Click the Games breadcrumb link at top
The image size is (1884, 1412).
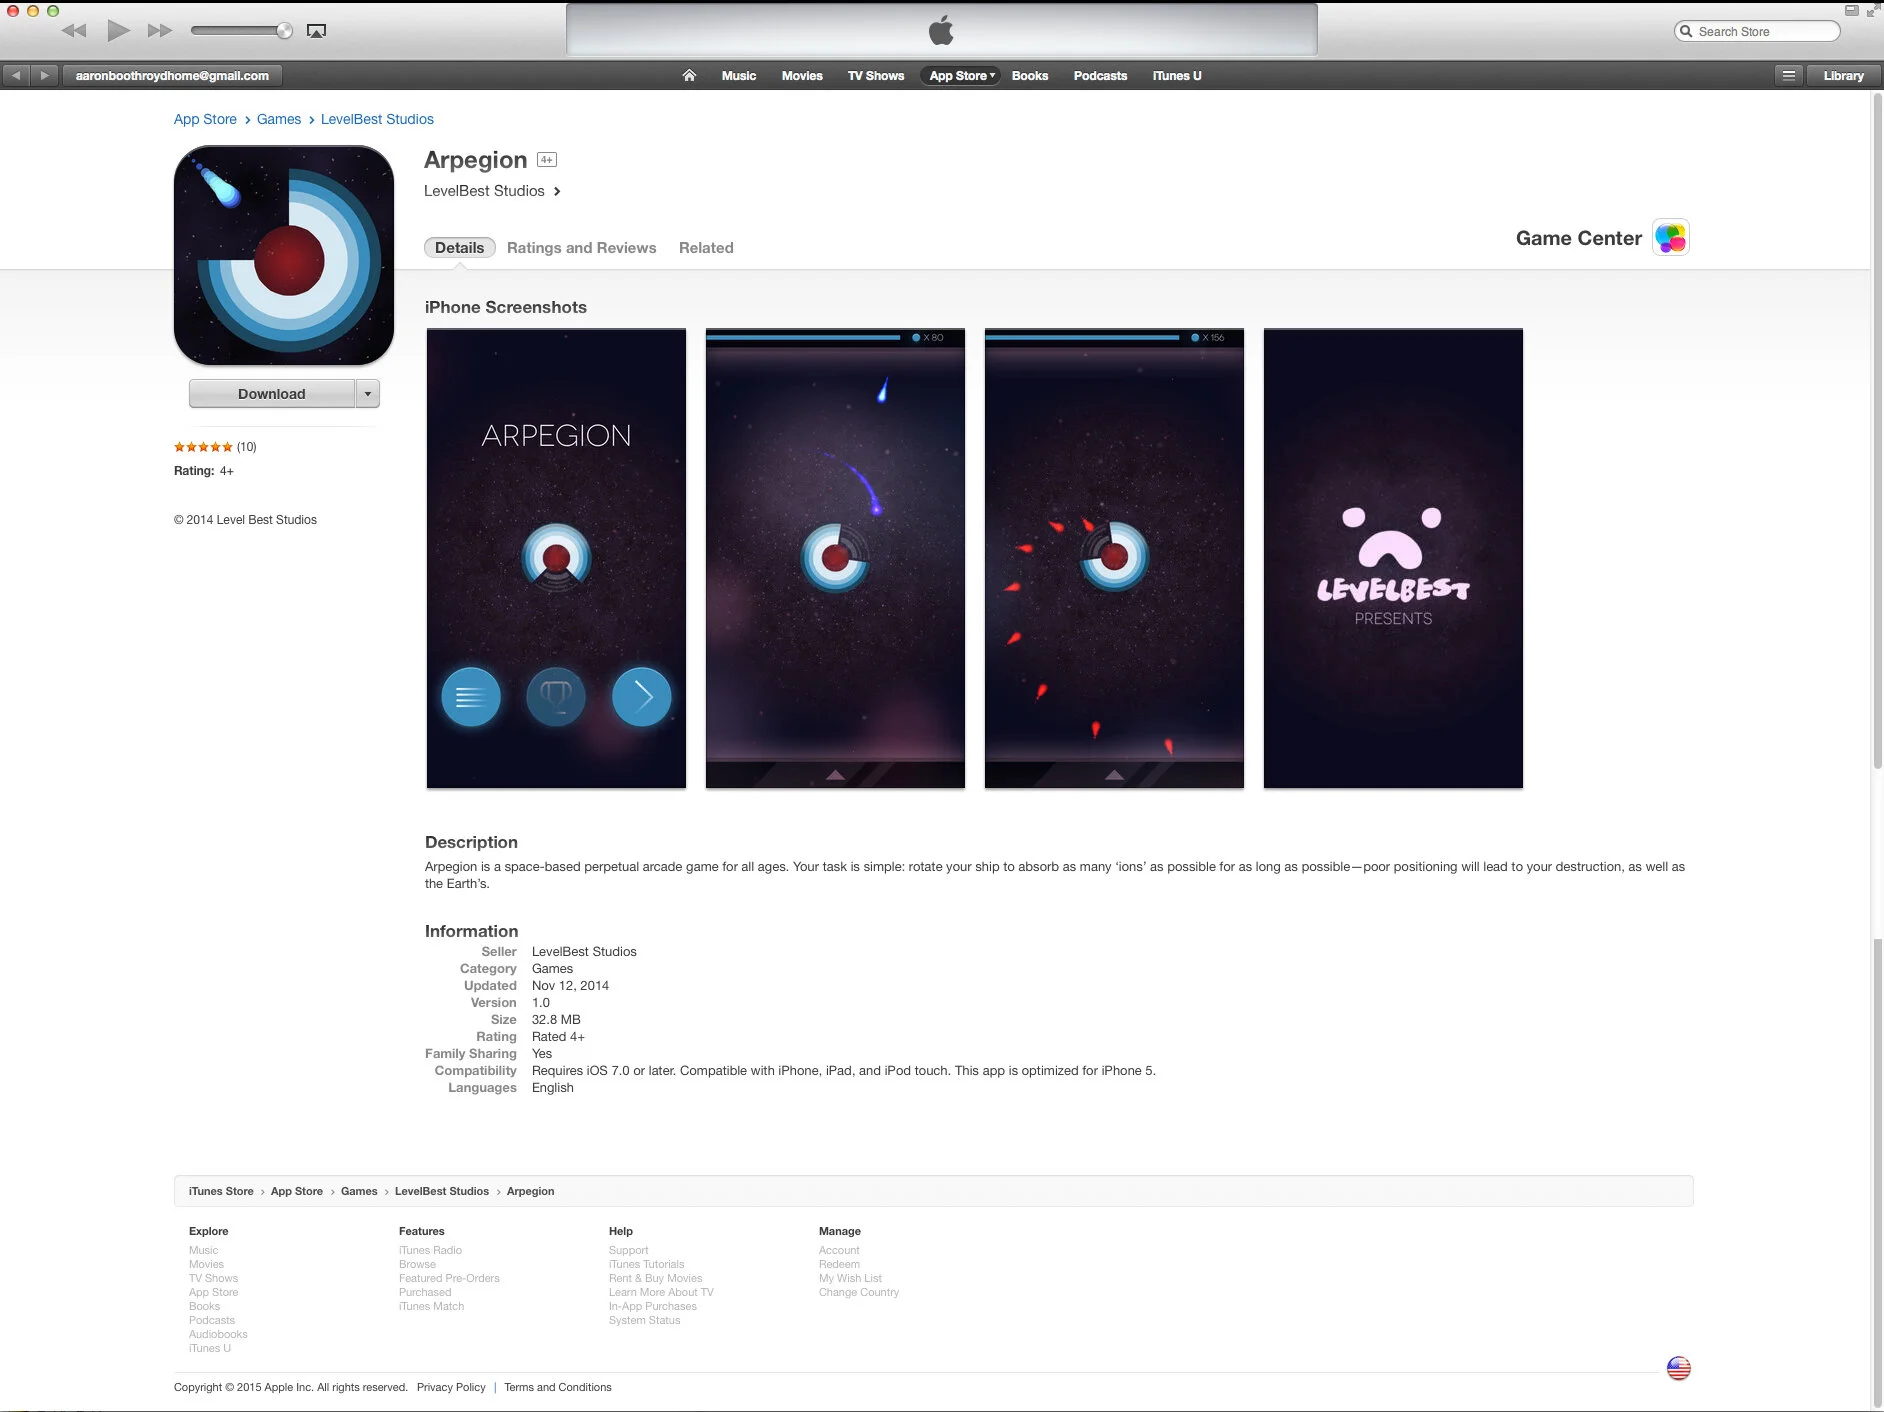pyautogui.click(x=279, y=119)
